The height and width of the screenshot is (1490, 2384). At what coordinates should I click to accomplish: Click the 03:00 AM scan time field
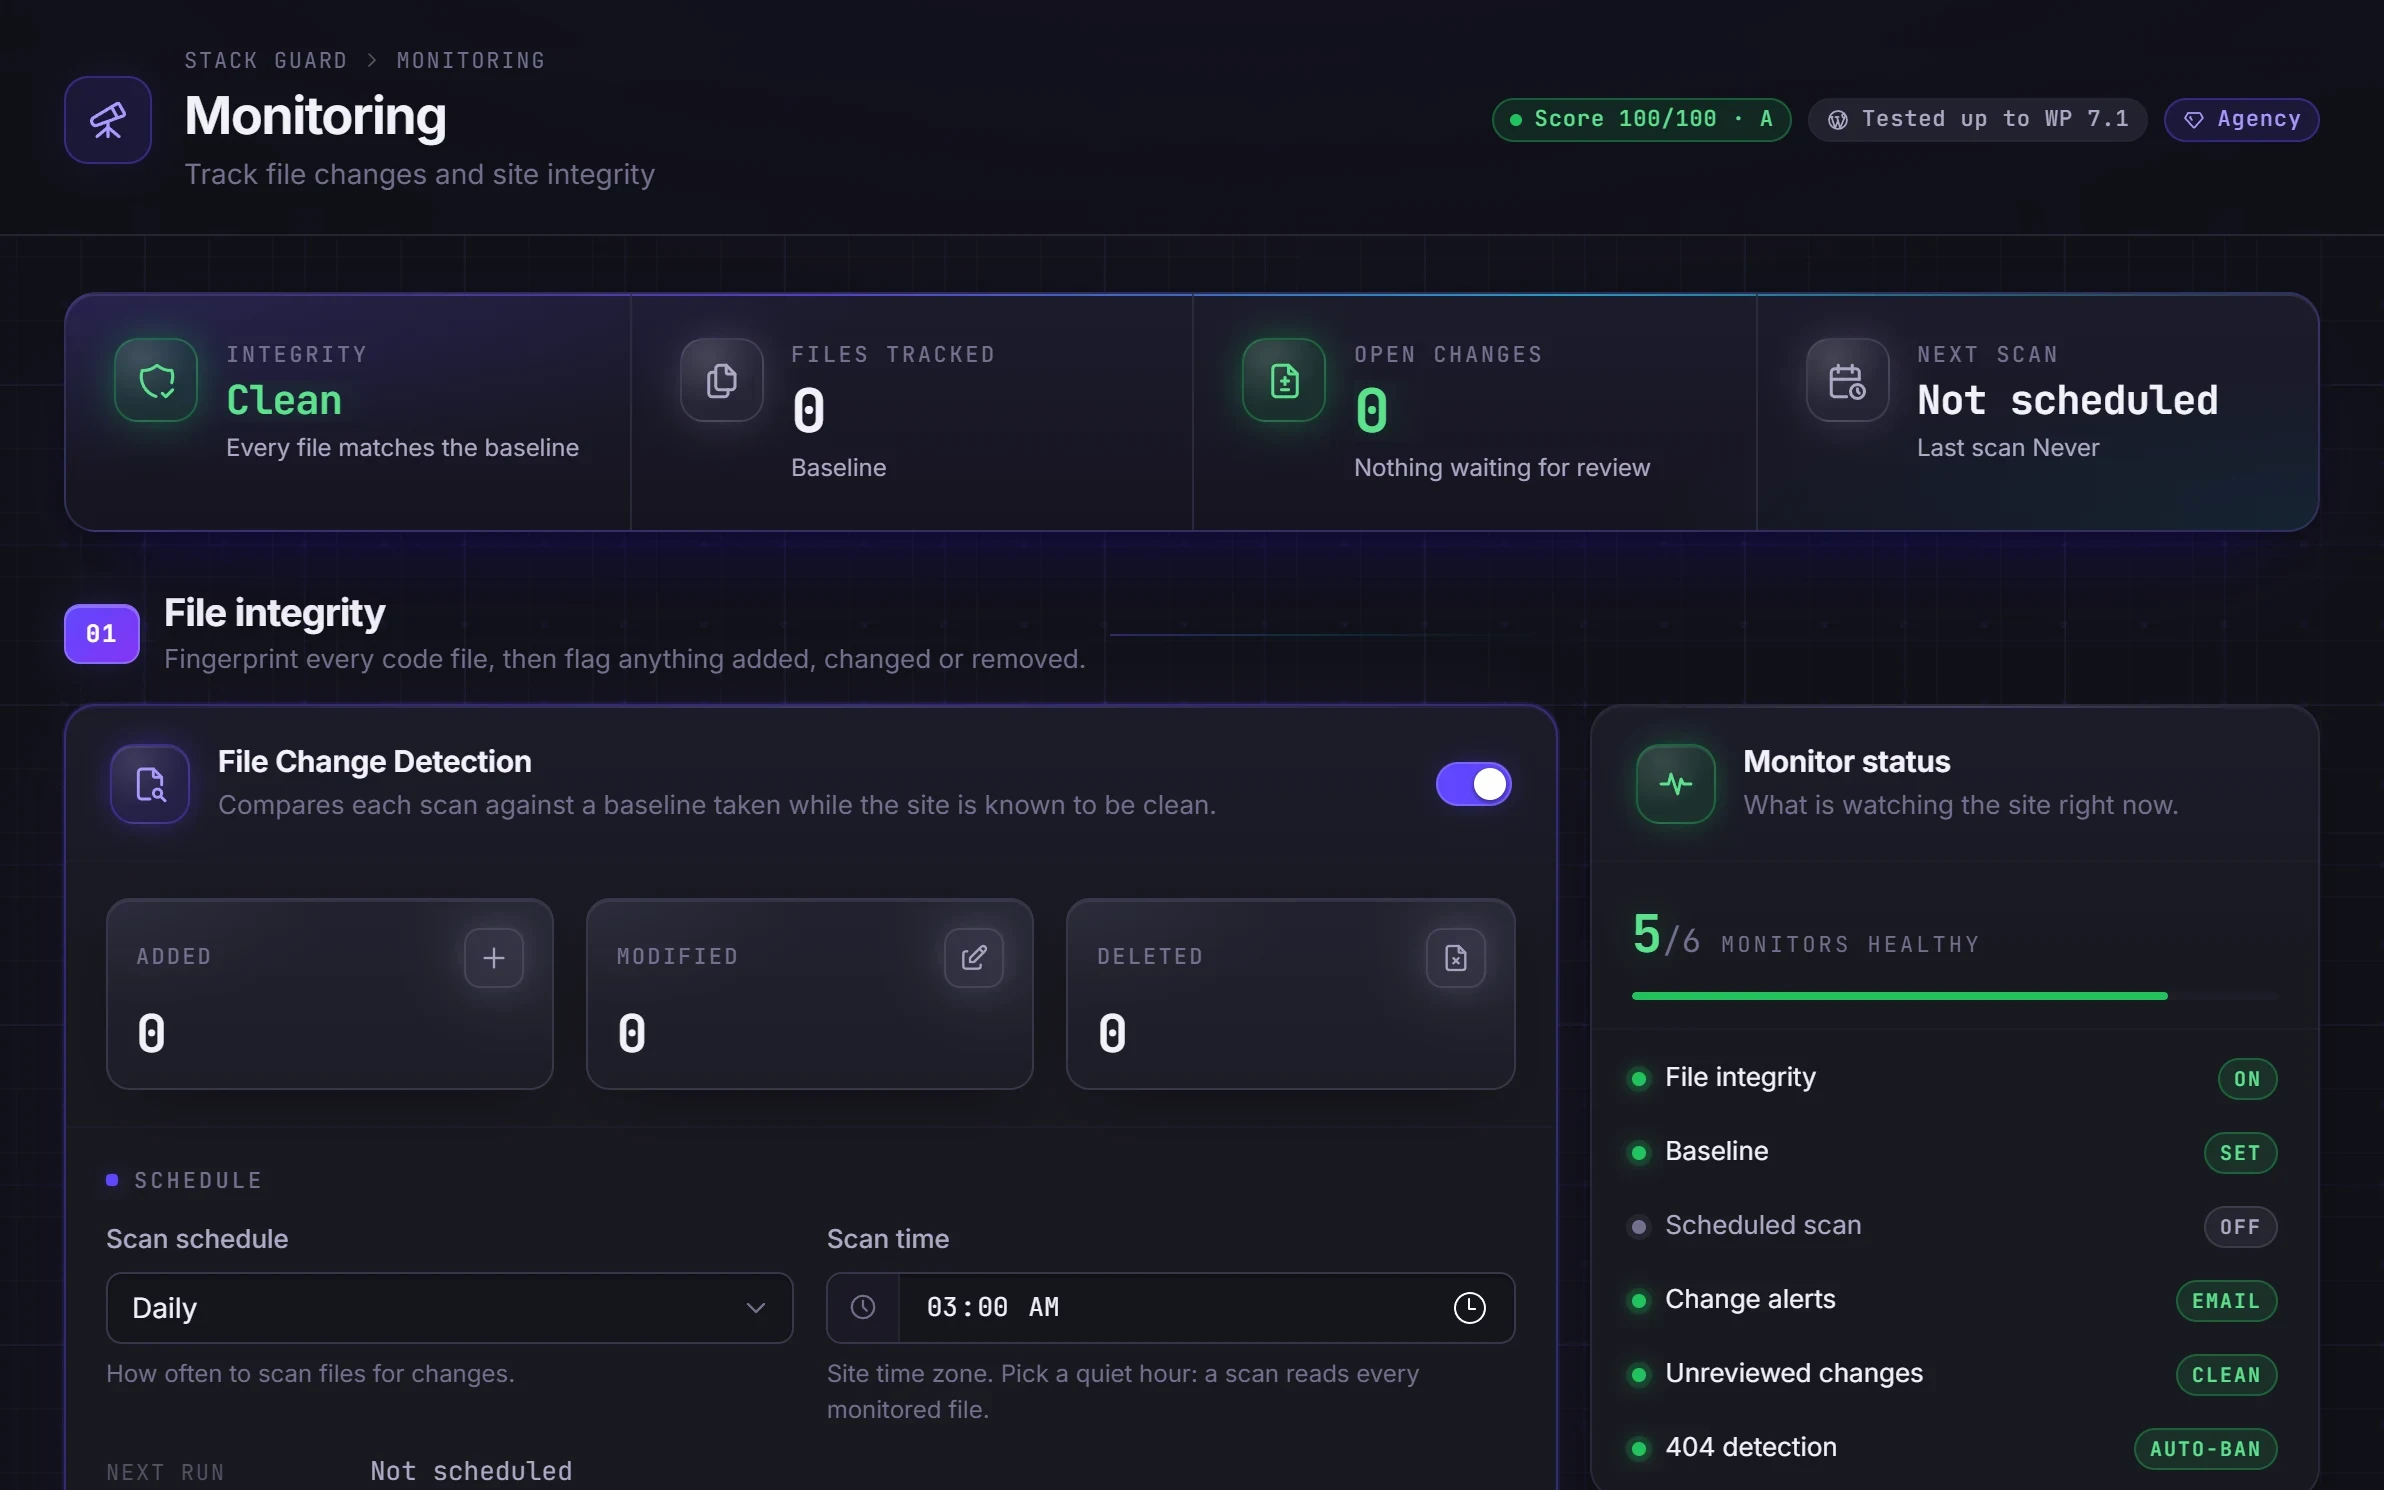coord(1171,1308)
